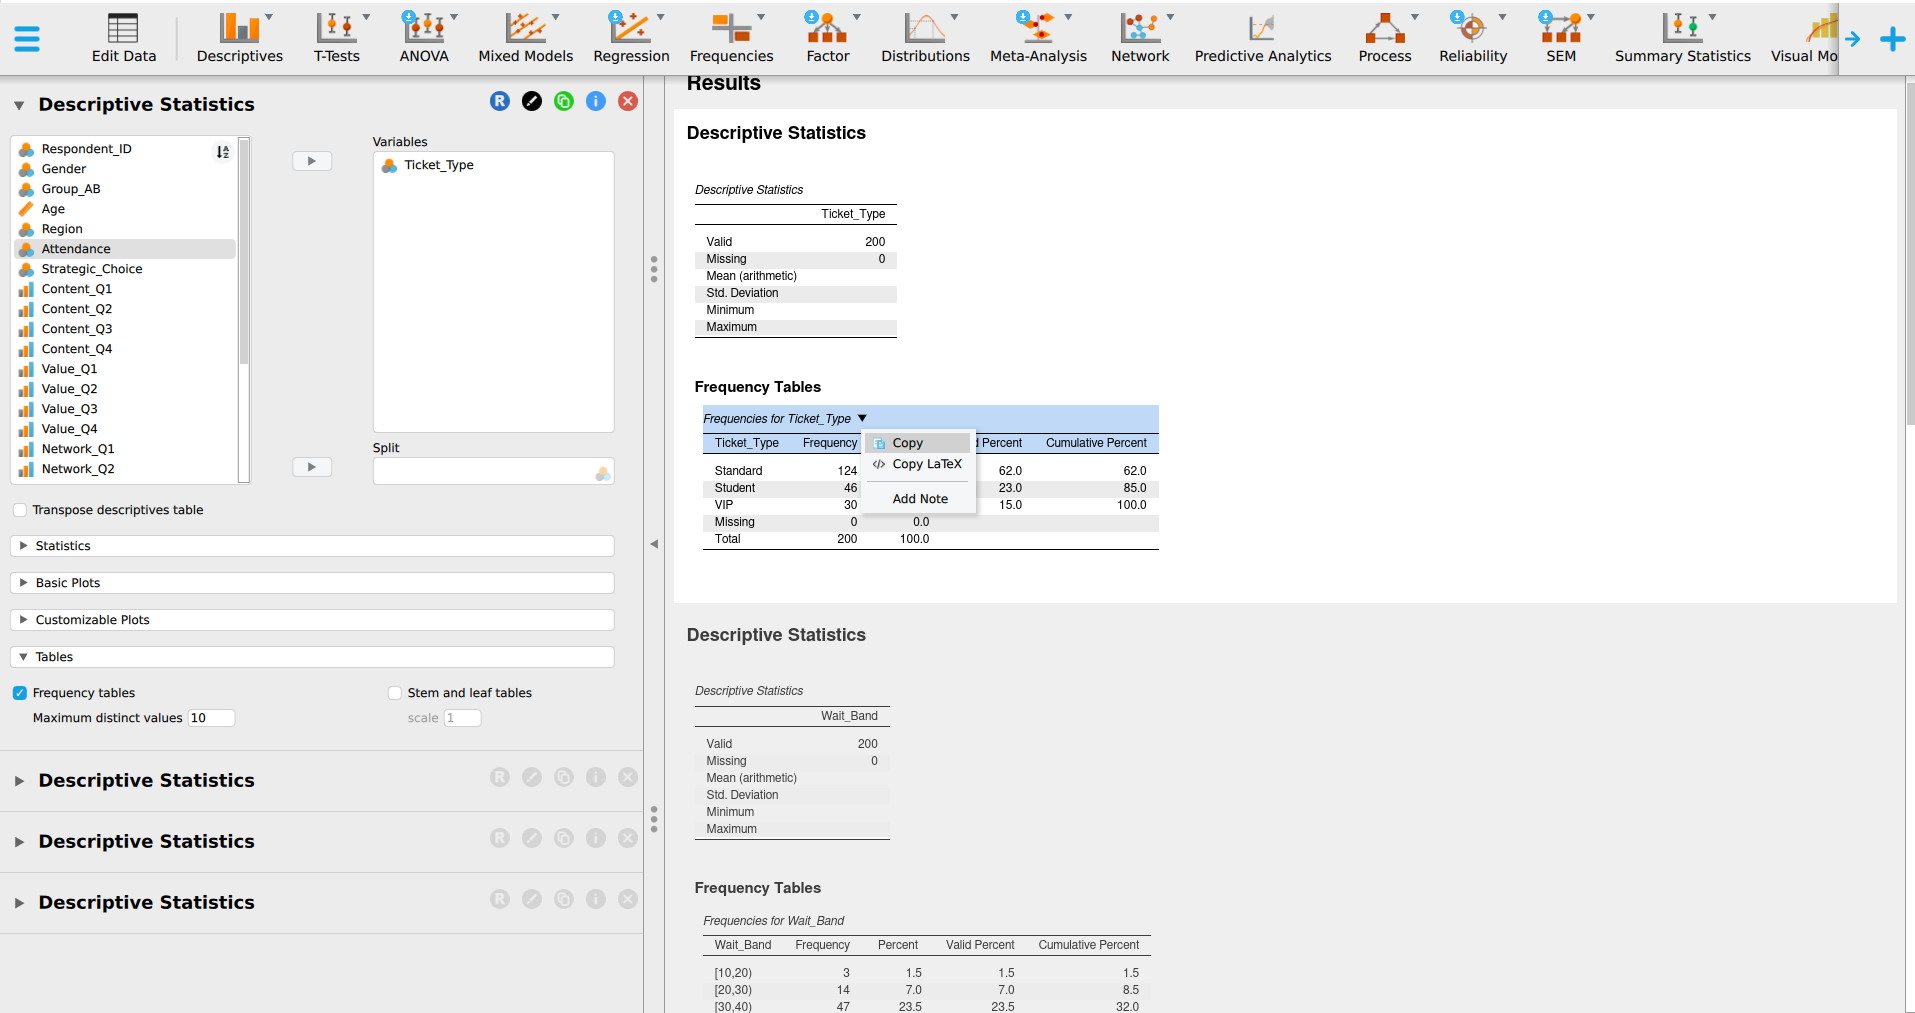This screenshot has height=1013, width=1915.
Task: Open the Distributions module menu
Action: (x=925, y=39)
